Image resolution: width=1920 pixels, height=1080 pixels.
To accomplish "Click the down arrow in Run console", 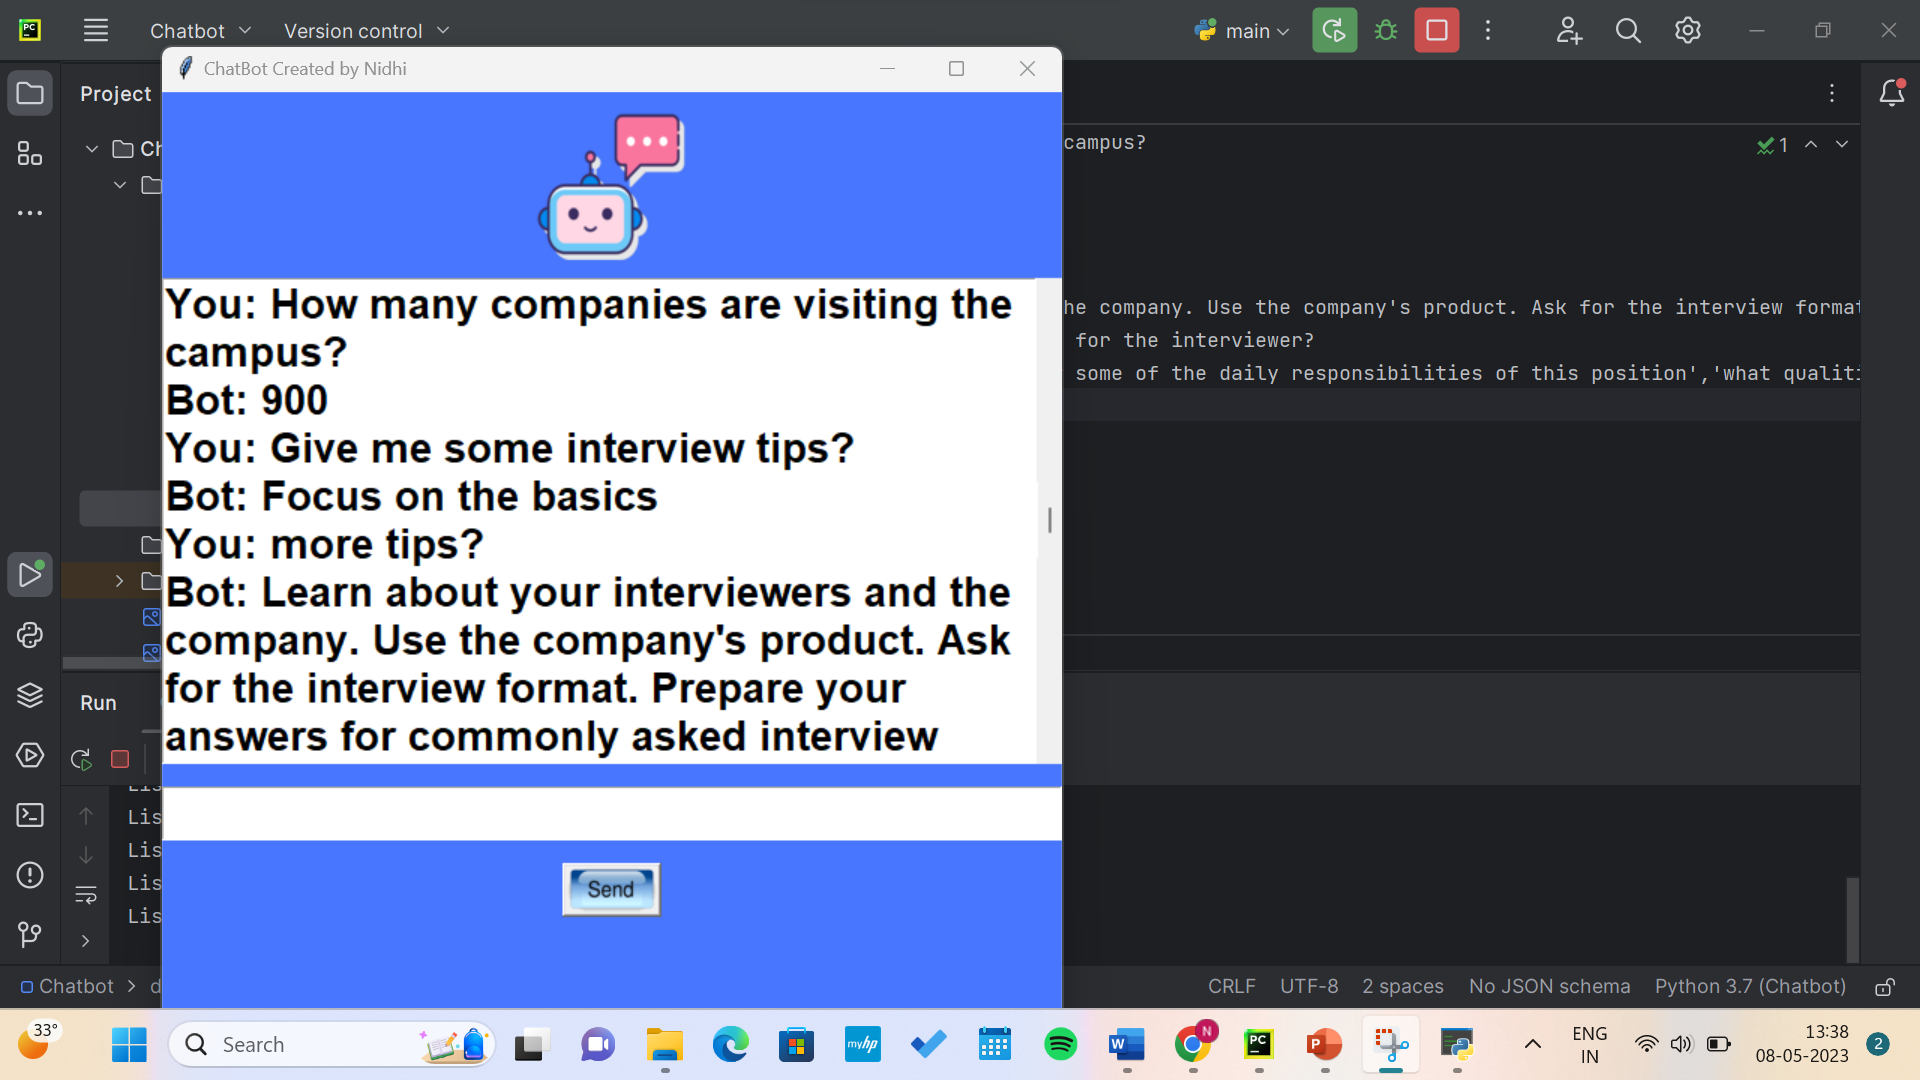I will pos(86,855).
